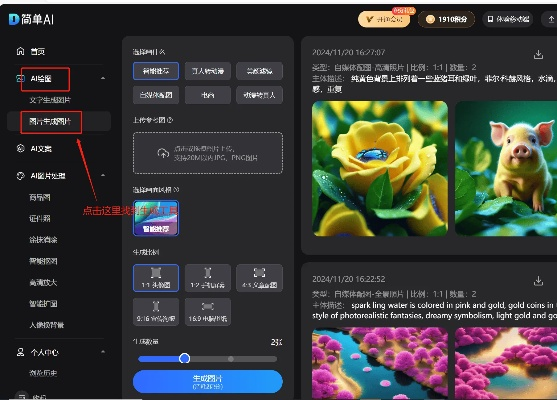Click the AI图片处理 palette icon
The image size is (557, 400).
[21, 175]
